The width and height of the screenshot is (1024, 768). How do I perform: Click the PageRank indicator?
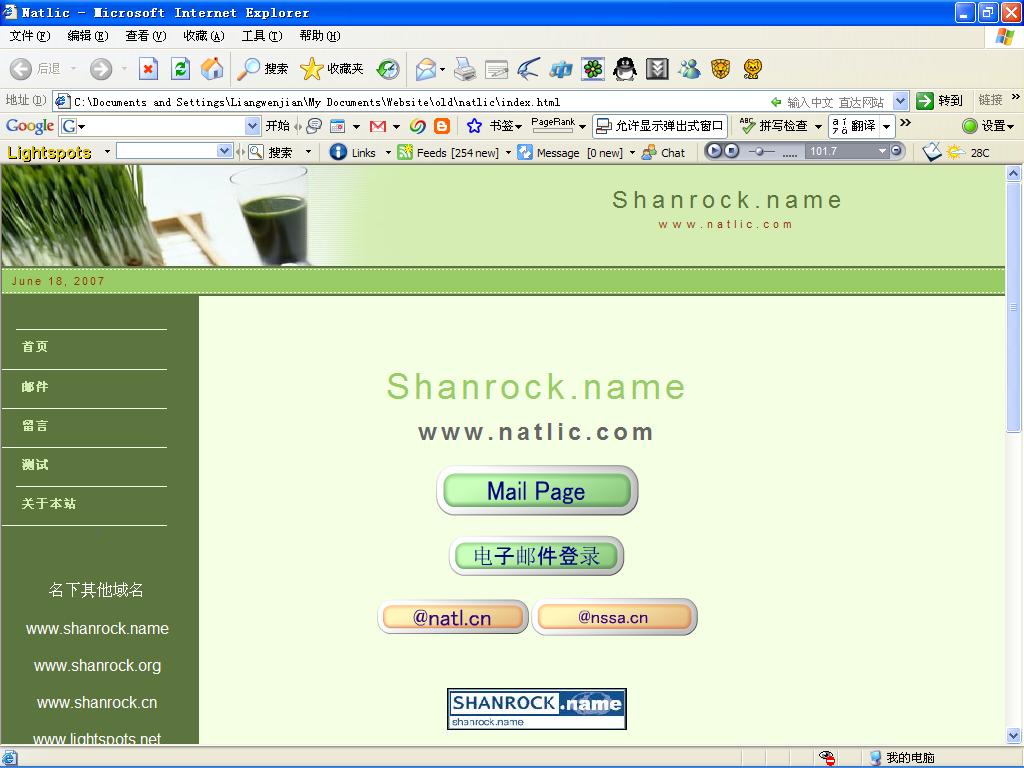[x=553, y=125]
